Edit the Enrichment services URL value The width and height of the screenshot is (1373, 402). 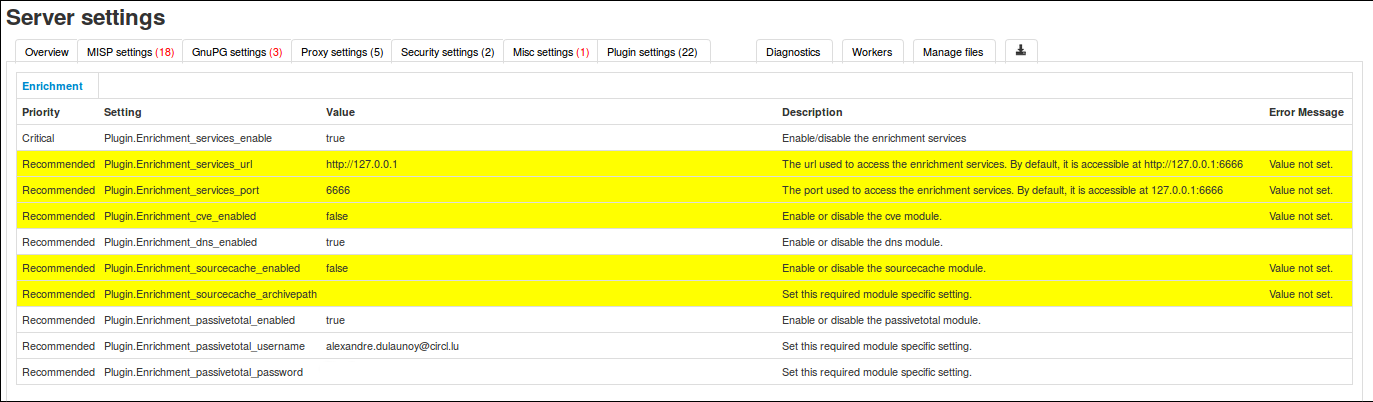[362, 164]
